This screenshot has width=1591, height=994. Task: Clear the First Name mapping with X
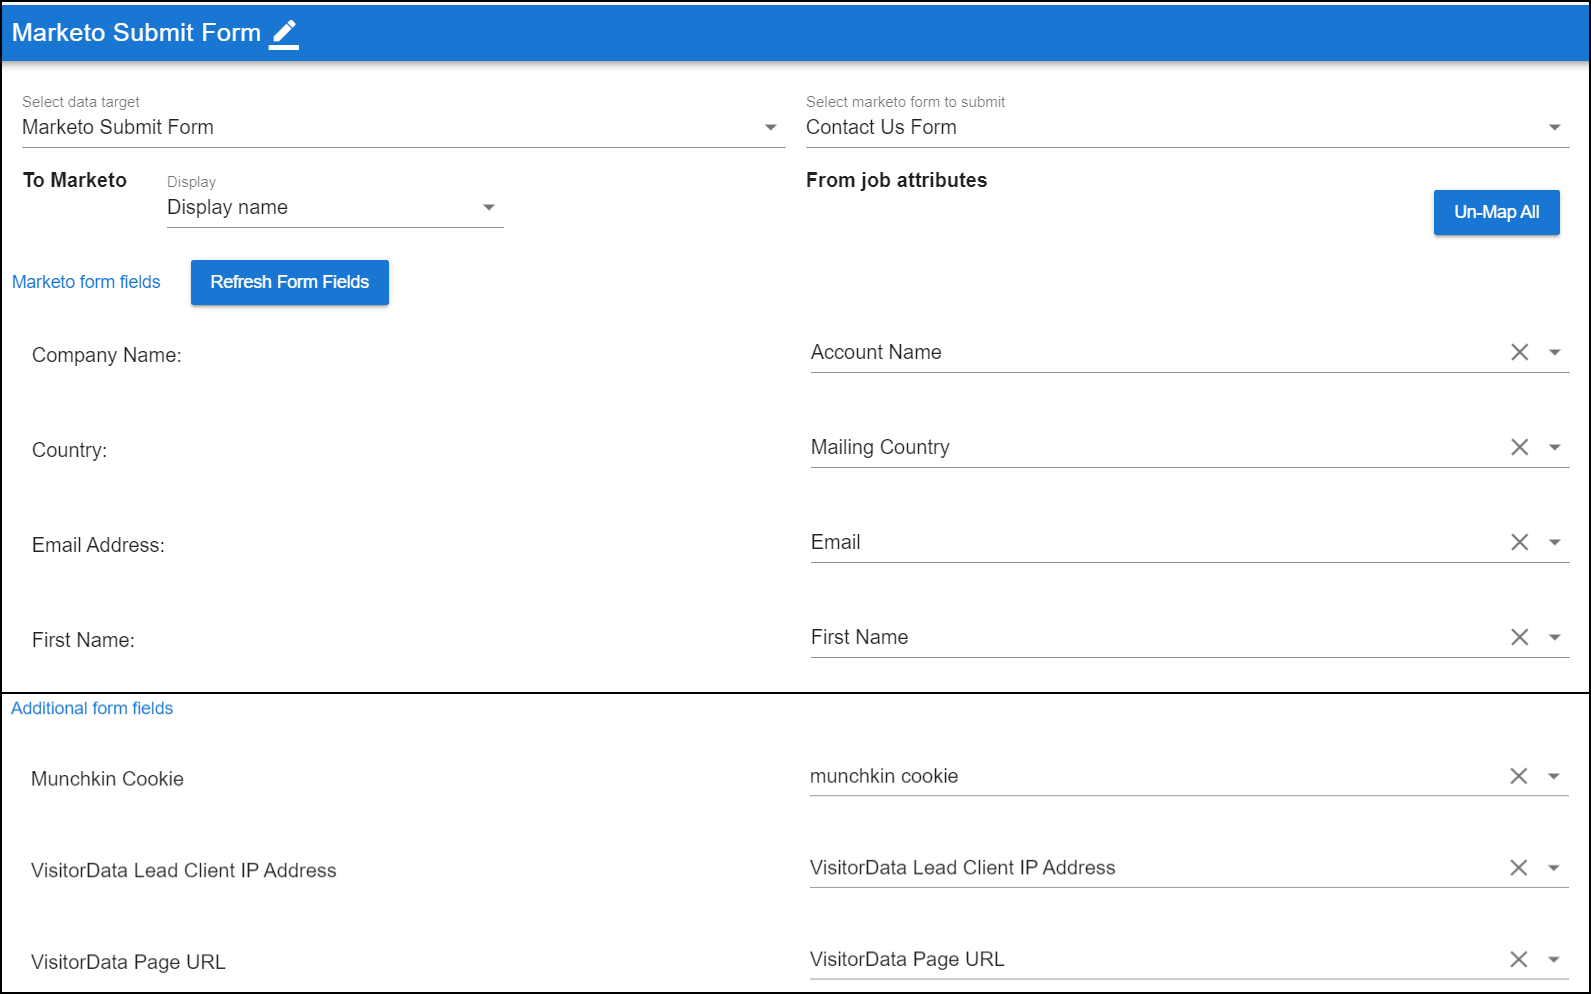[1519, 637]
